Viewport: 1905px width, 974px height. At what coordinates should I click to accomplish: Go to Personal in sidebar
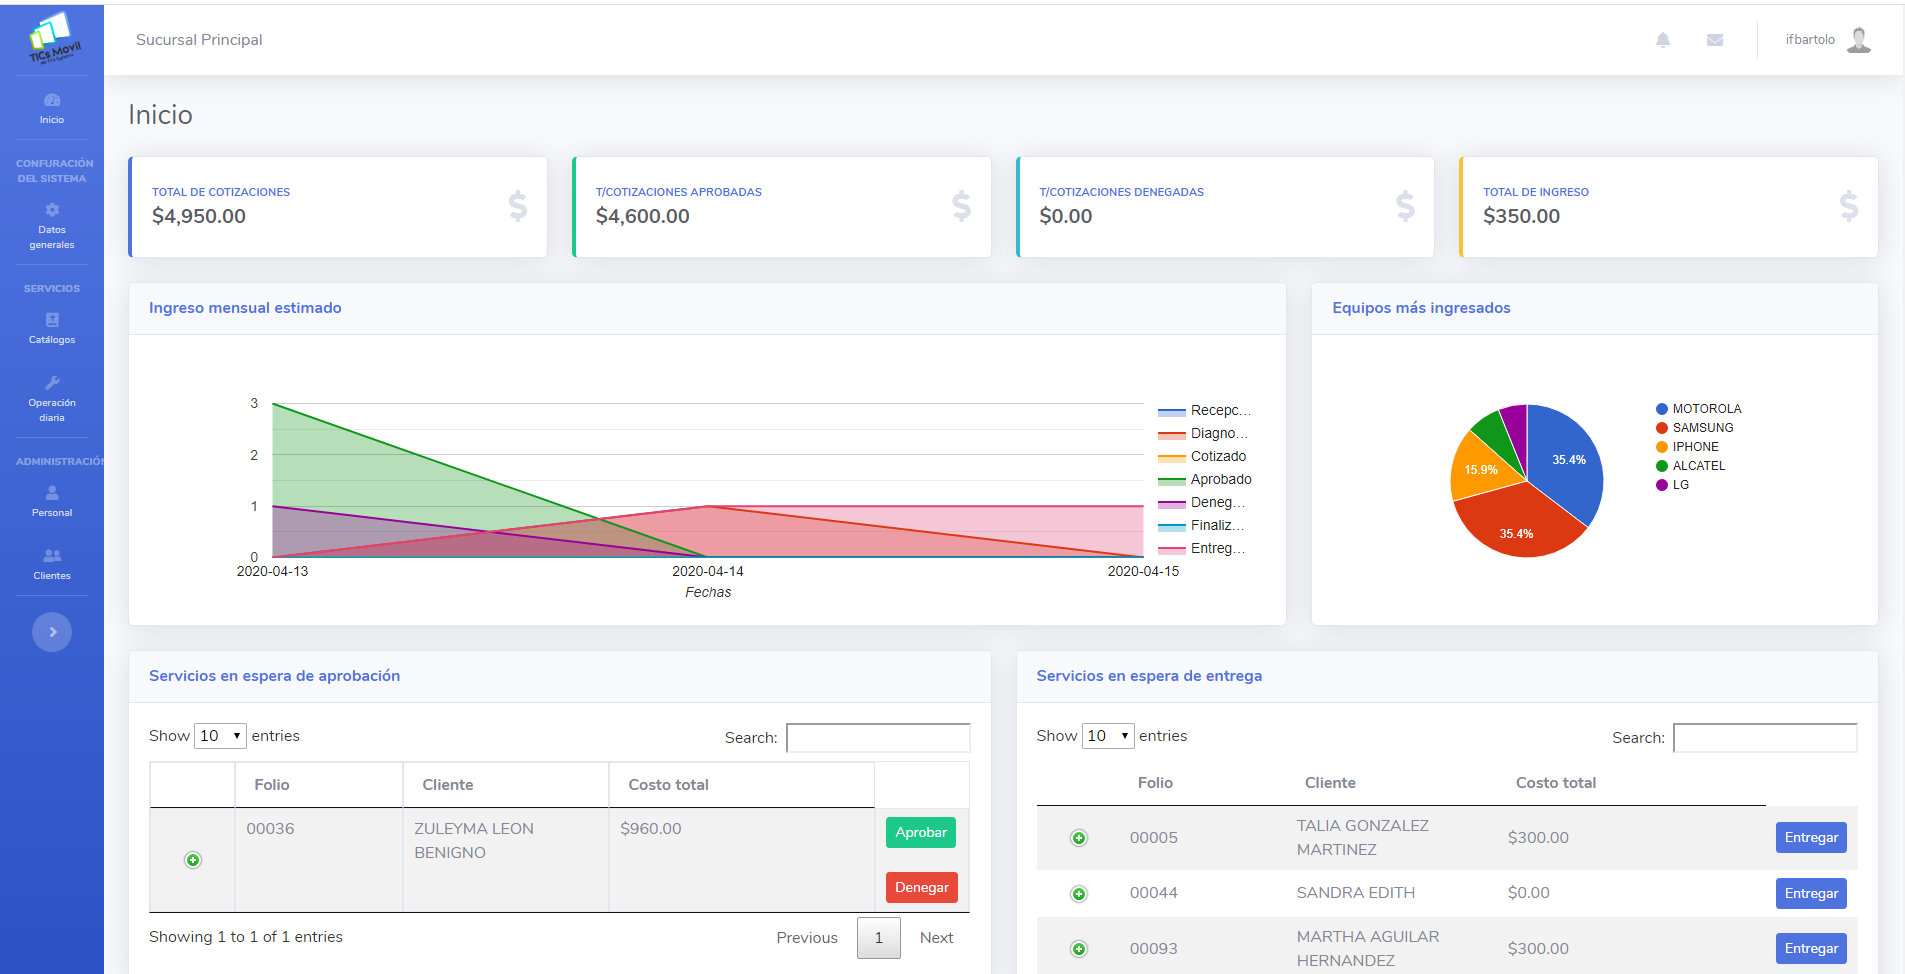52,501
